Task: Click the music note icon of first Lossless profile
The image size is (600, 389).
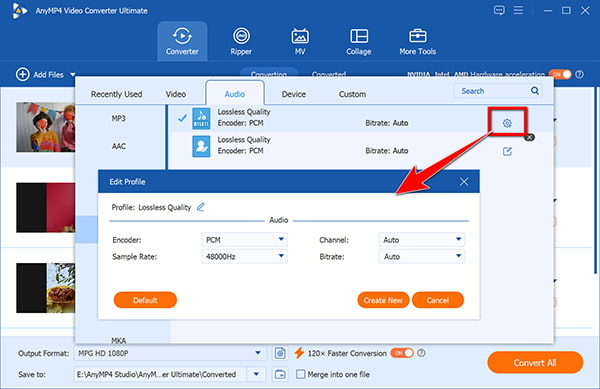Action: (x=201, y=119)
